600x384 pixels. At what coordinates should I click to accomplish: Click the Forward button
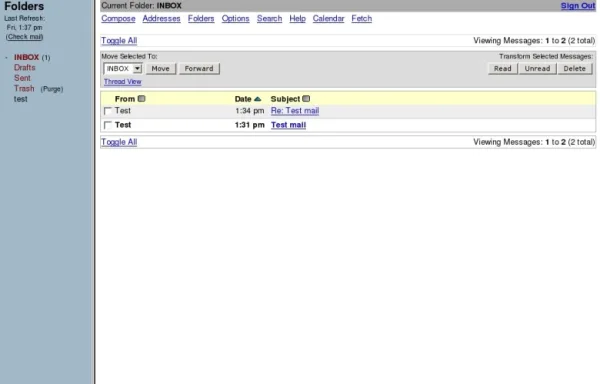click(199, 68)
